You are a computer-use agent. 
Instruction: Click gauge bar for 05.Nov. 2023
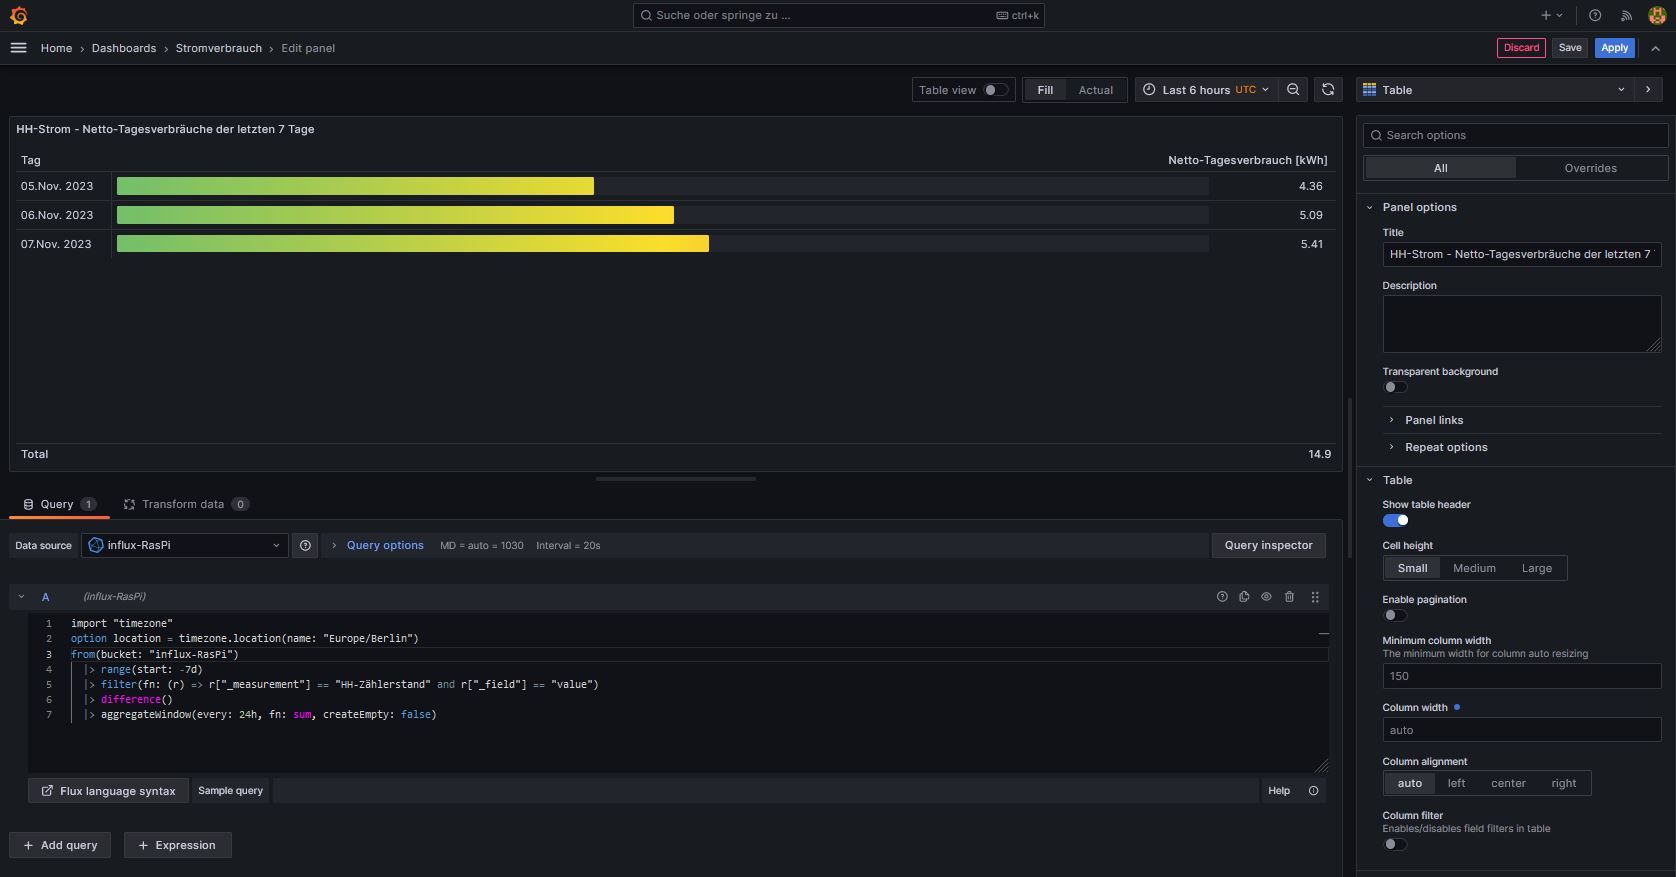click(355, 186)
